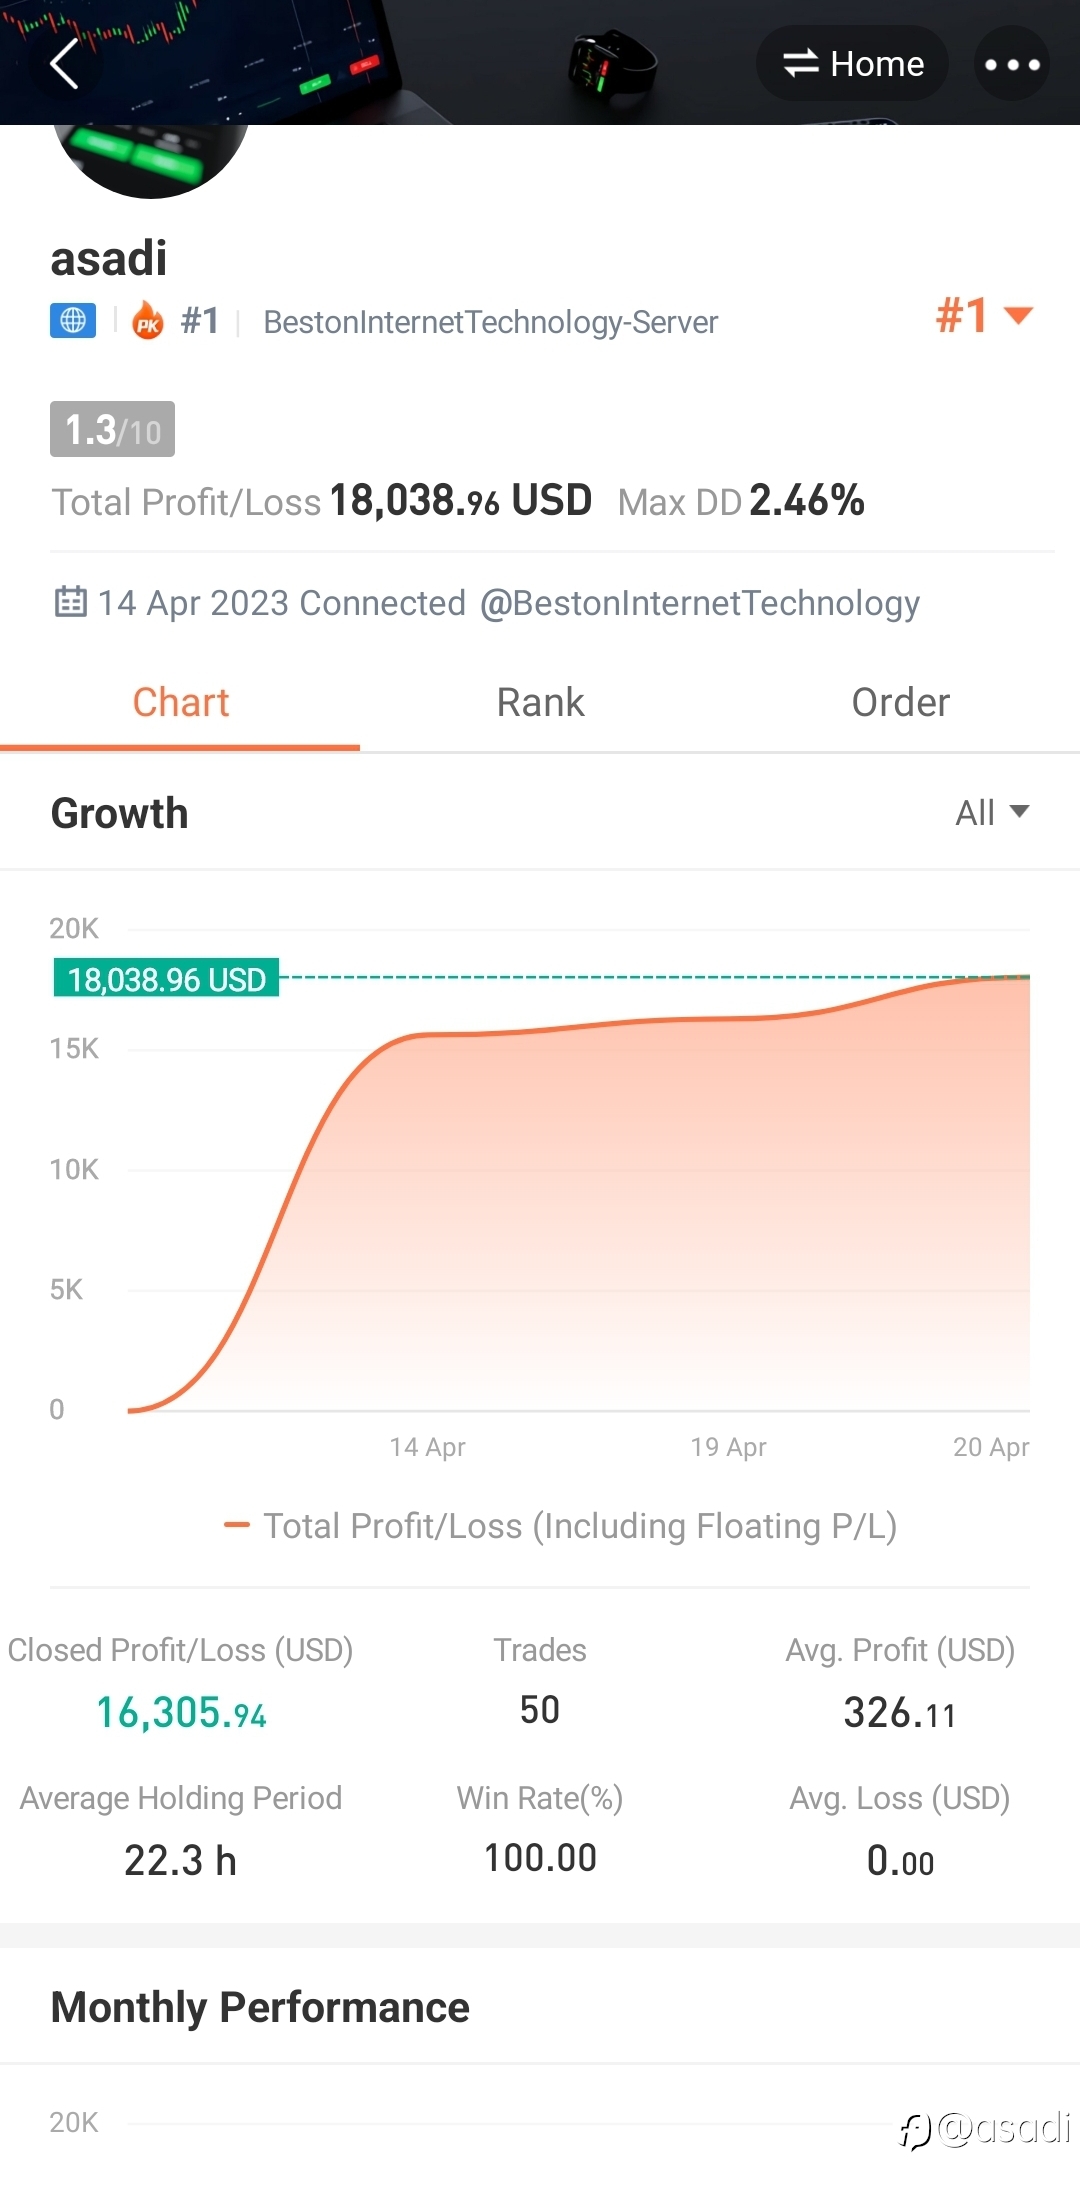
Task: Switch to the Rank tab
Action: coord(540,703)
